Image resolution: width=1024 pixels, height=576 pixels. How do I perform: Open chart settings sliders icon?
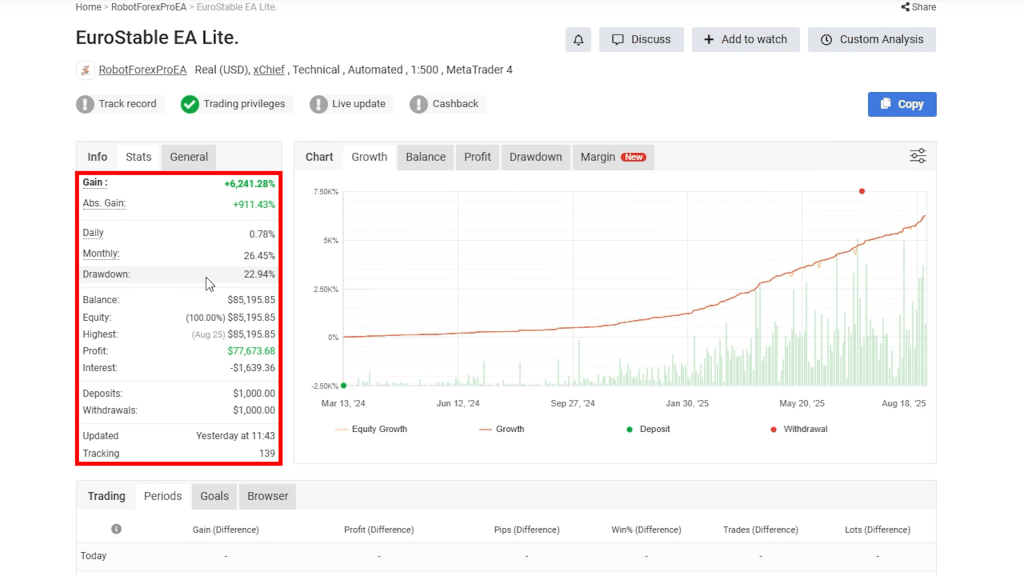tap(917, 156)
